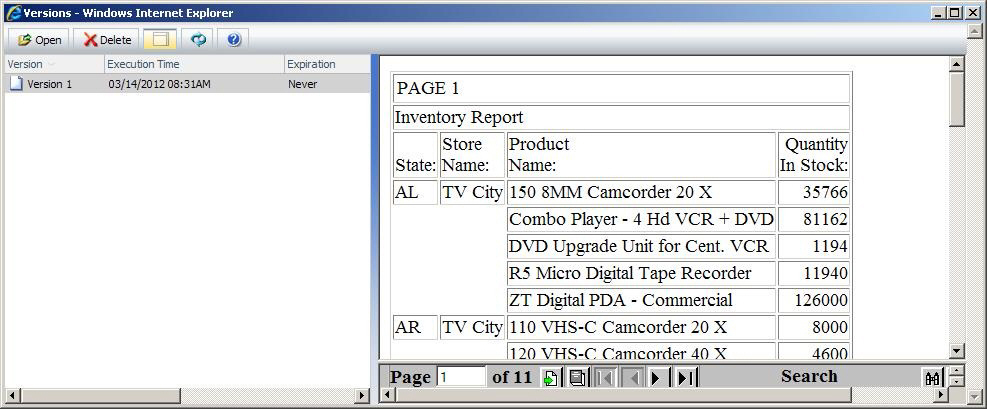The image size is (987, 409).
Task: Click report vertical scrollbar up arrow
Action: (x=956, y=64)
